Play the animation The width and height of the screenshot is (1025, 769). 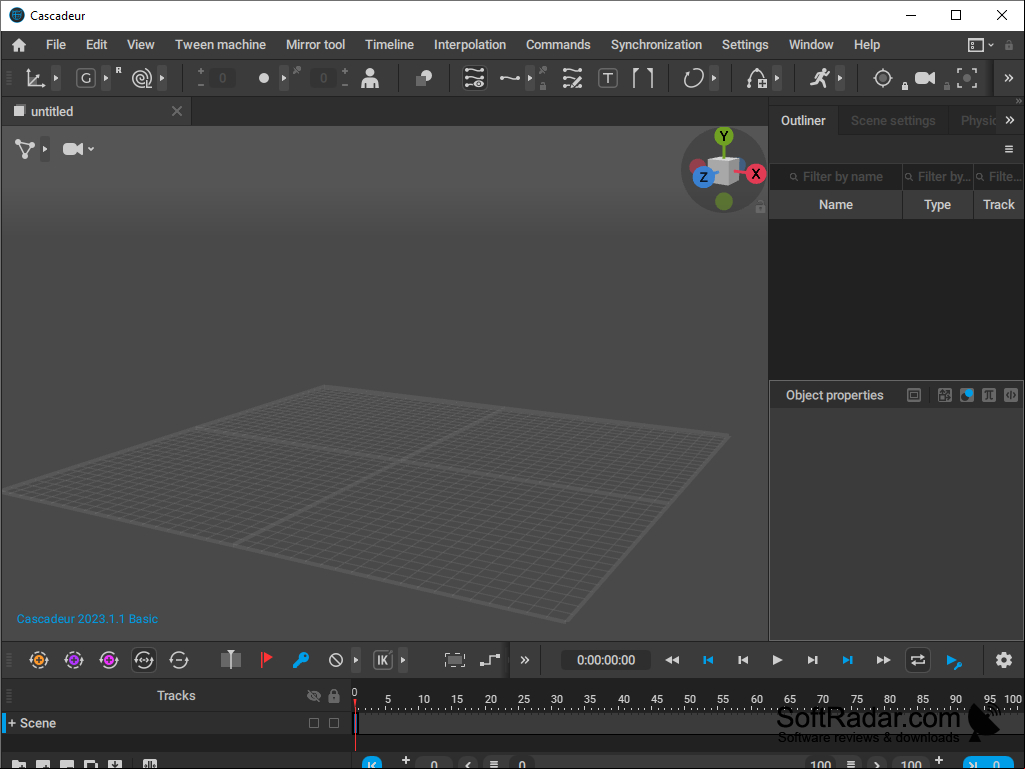click(777, 660)
